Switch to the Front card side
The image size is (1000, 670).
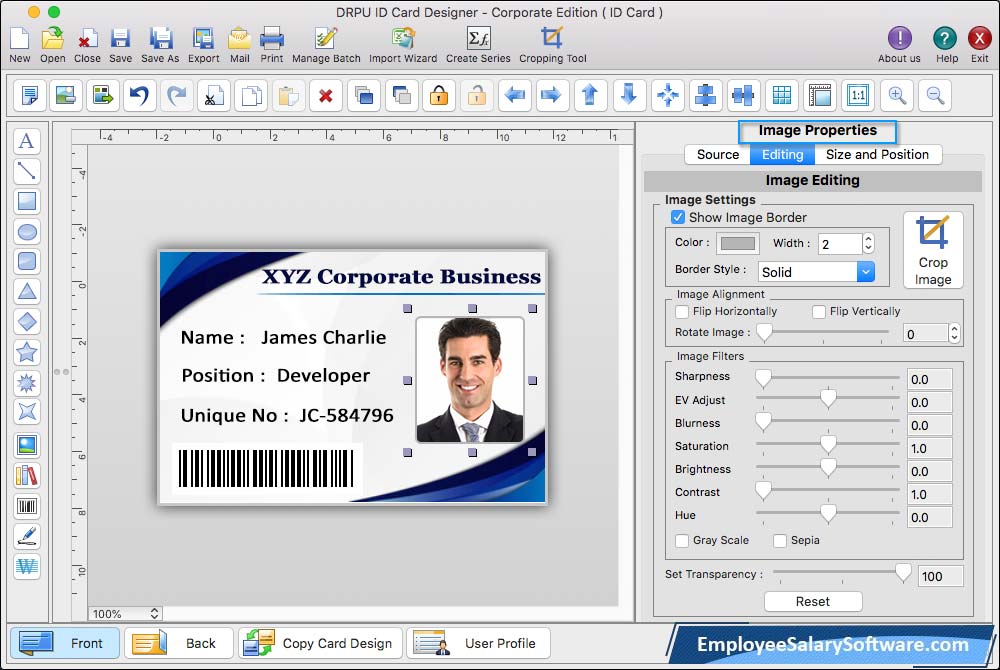(65, 643)
